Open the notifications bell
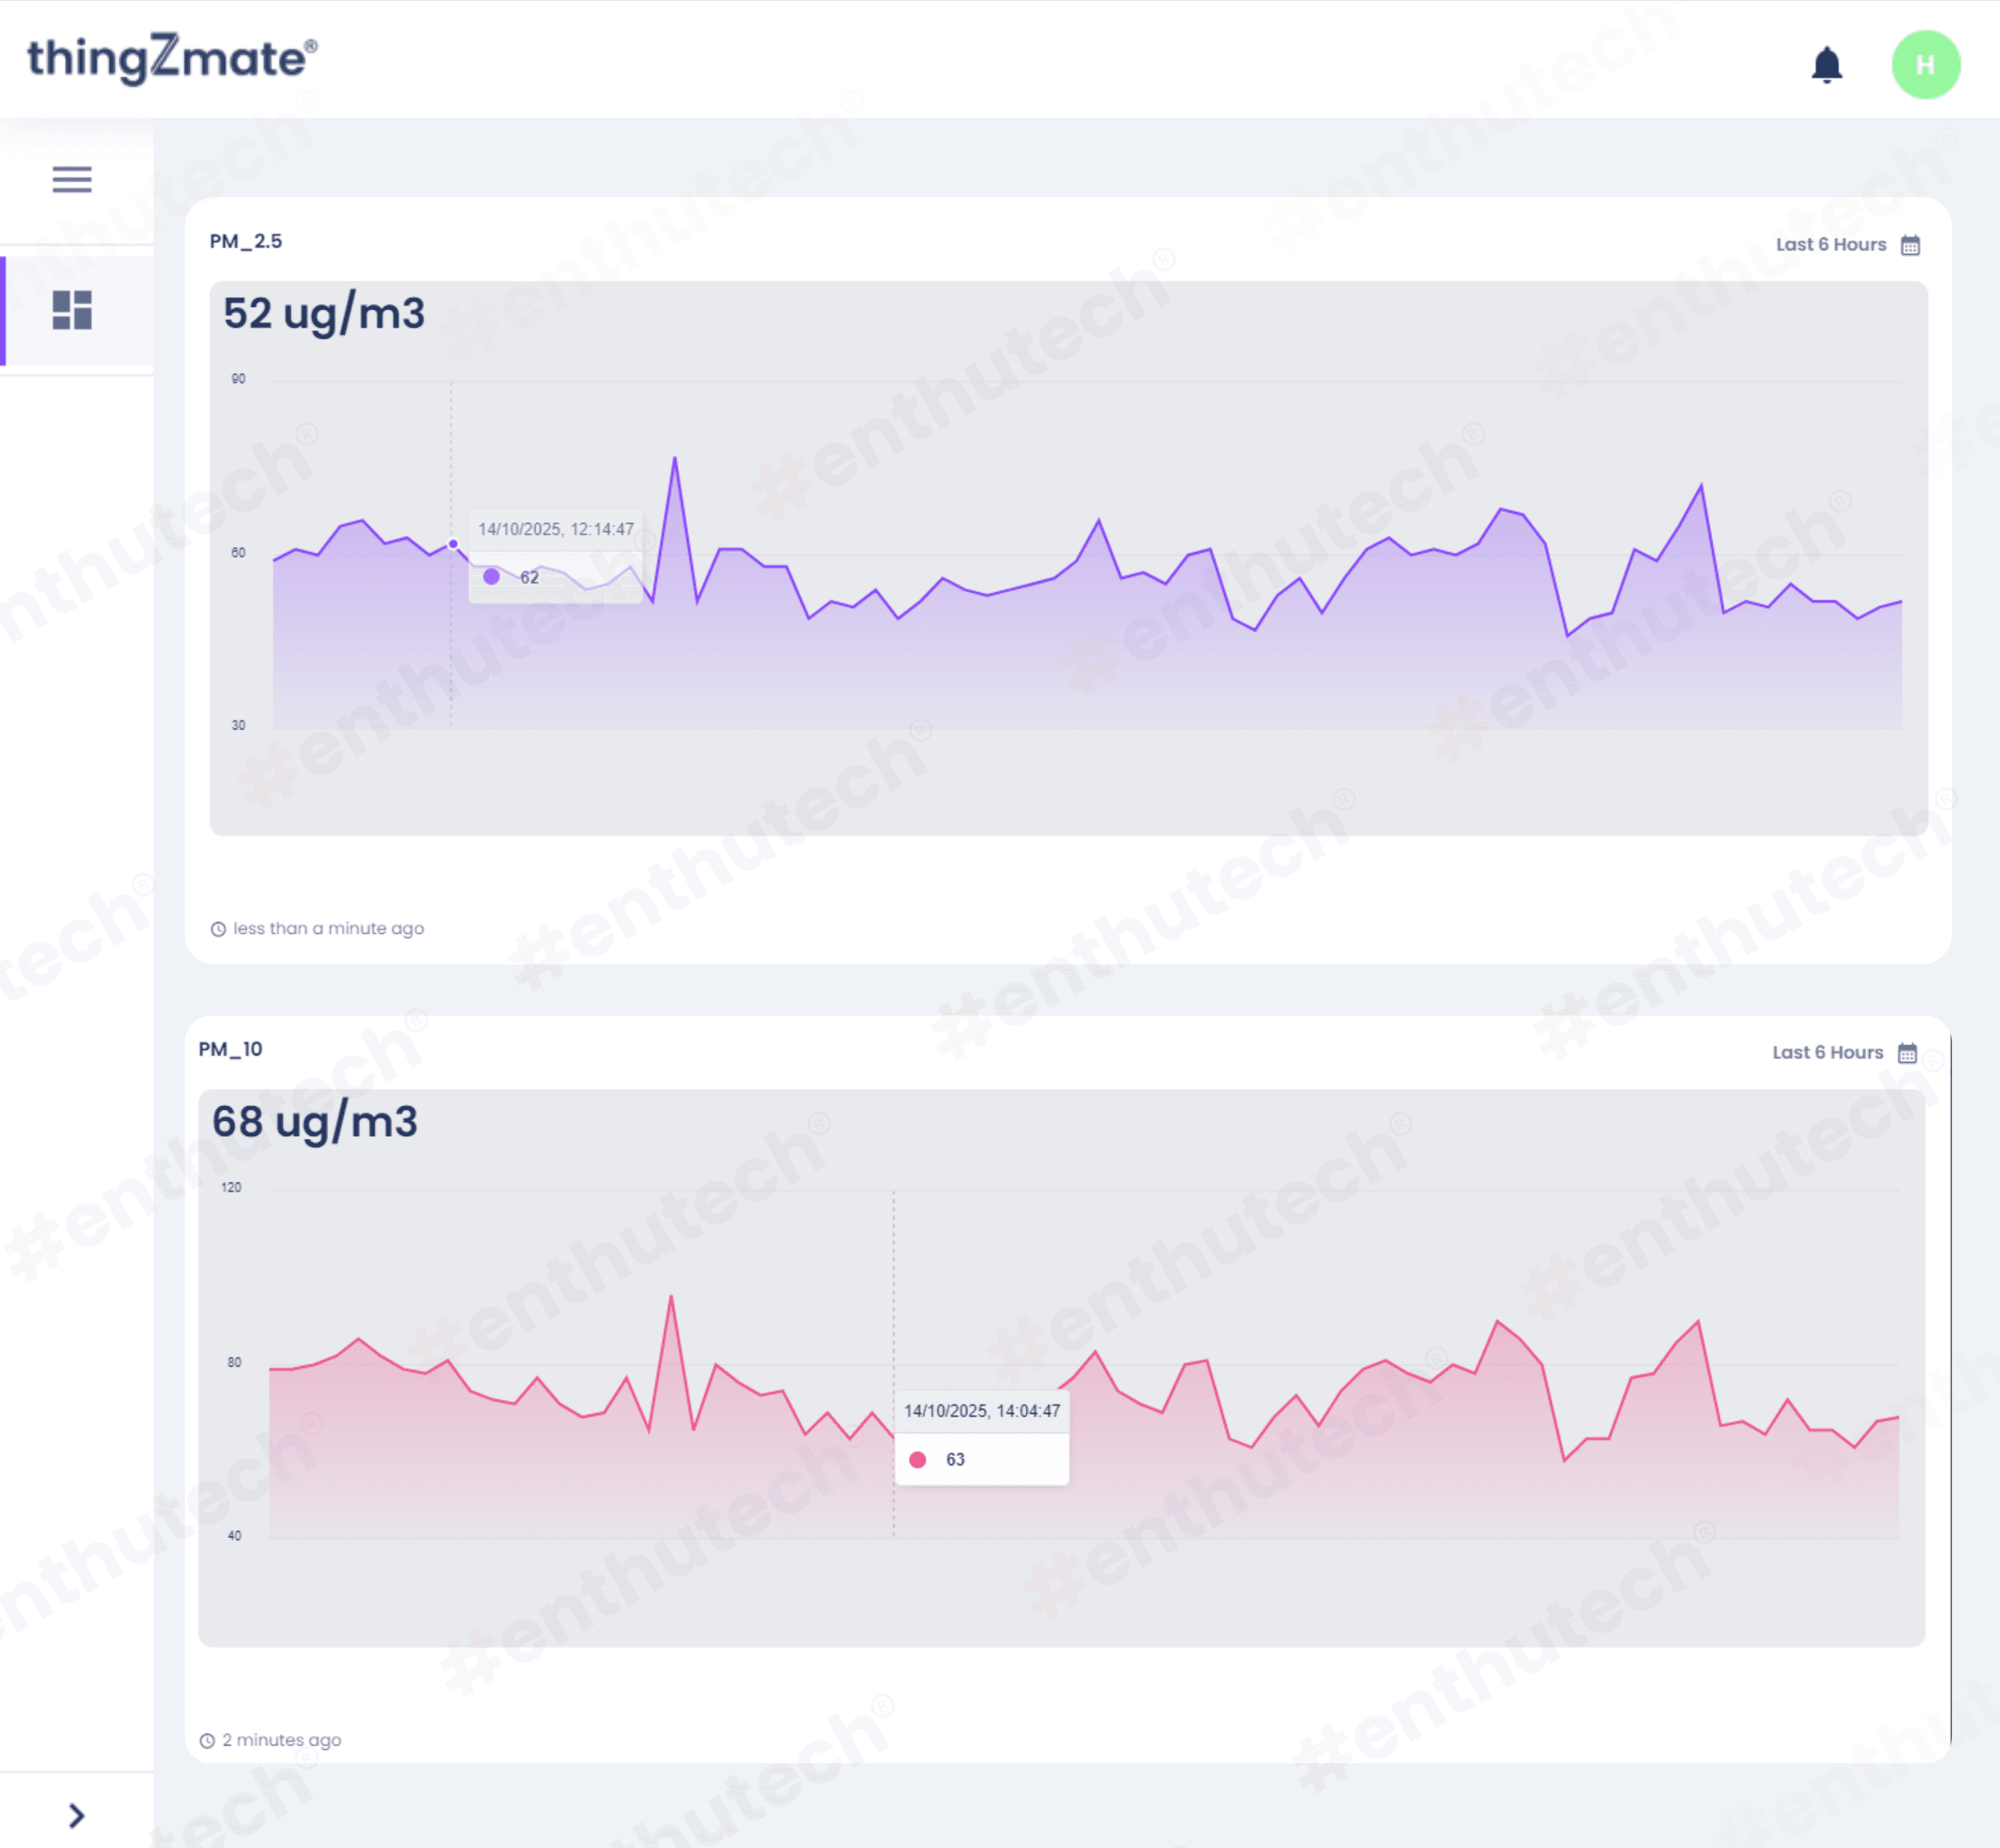The height and width of the screenshot is (1848, 2000). 1826,65
